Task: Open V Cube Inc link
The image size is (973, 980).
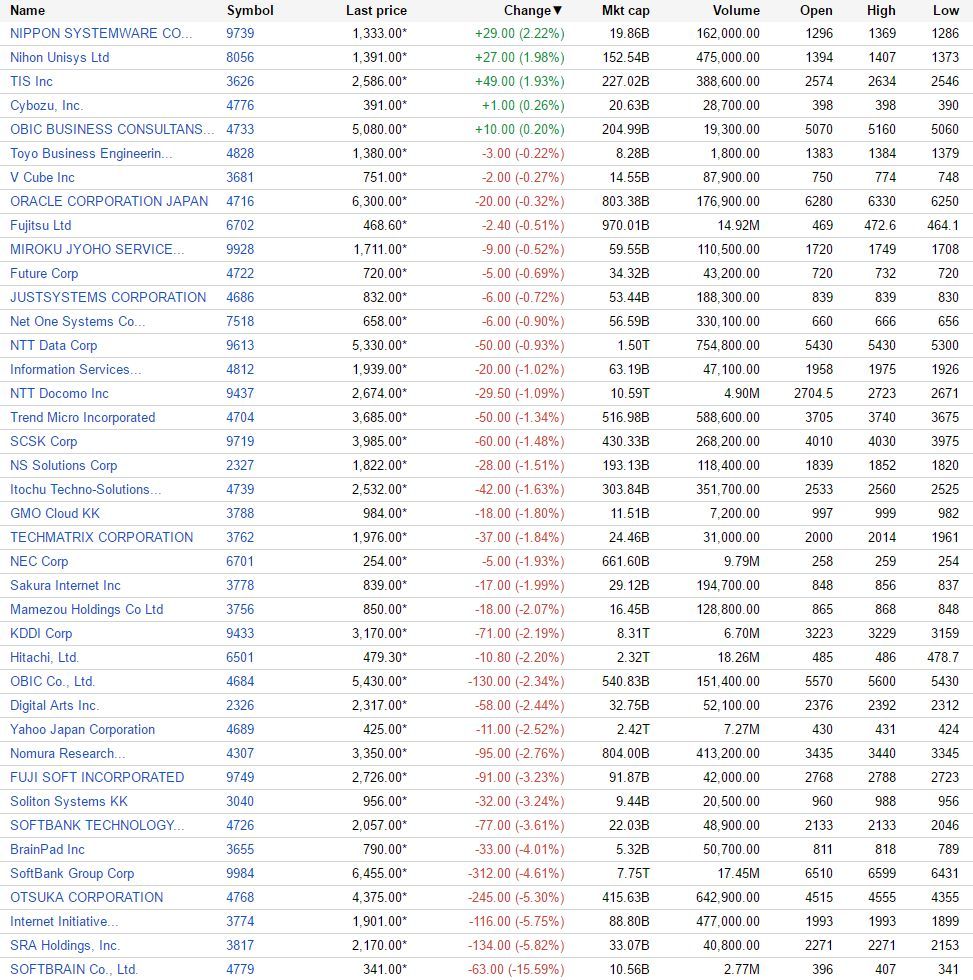Action: (x=42, y=178)
